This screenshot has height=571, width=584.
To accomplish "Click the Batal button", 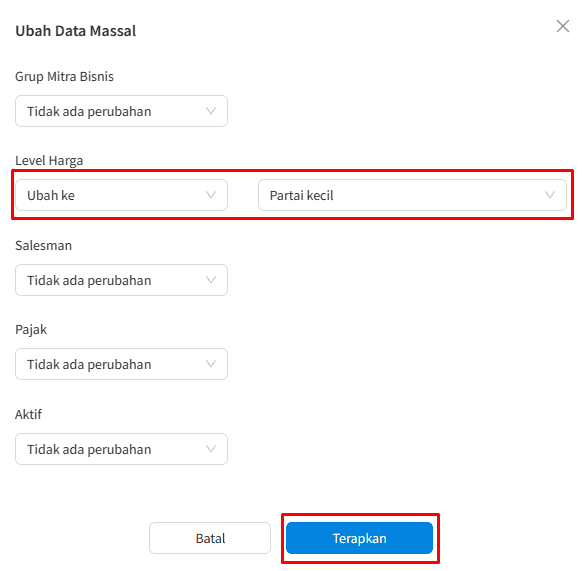I will (x=210, y=538).
